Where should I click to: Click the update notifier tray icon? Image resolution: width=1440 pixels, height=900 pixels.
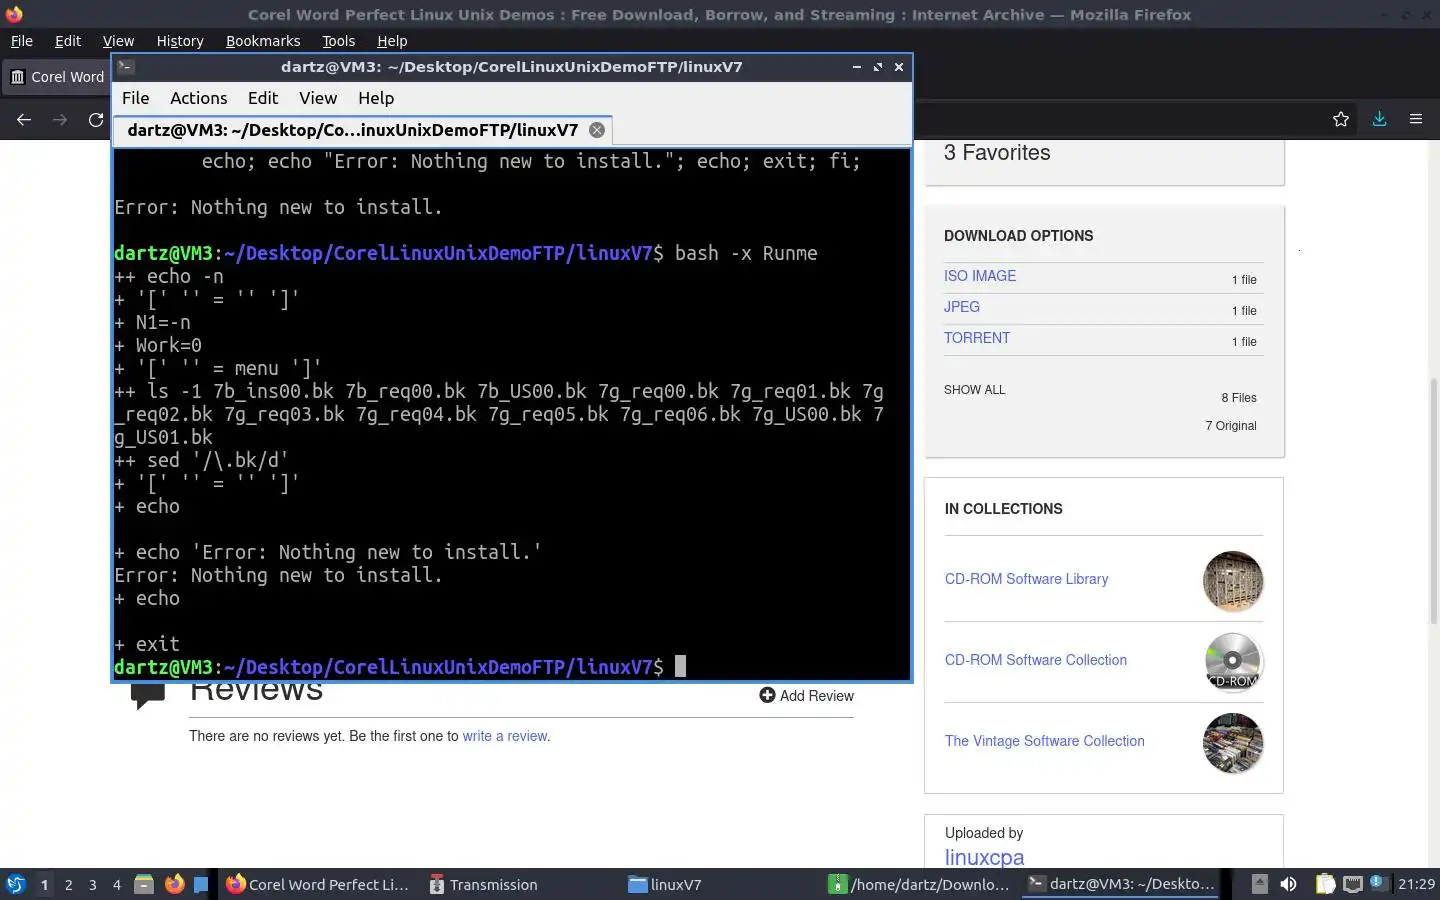pyautogui.click(x=1378, y=883)
